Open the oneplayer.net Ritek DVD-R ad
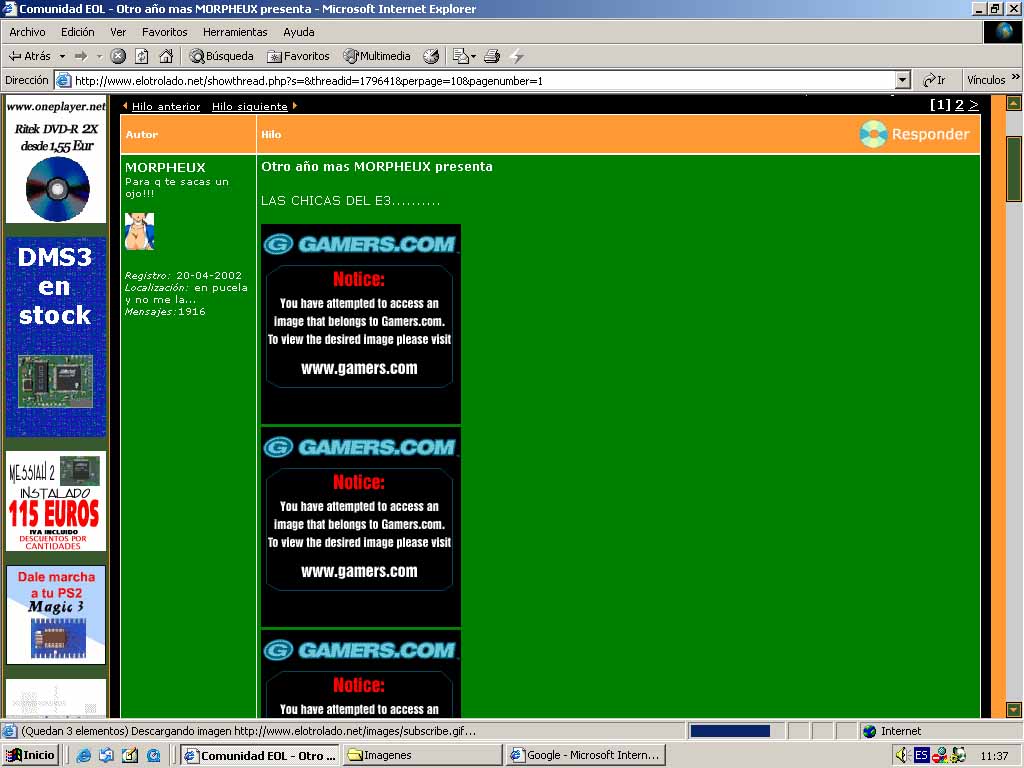The image size is (1024, 768). (56, 160)
